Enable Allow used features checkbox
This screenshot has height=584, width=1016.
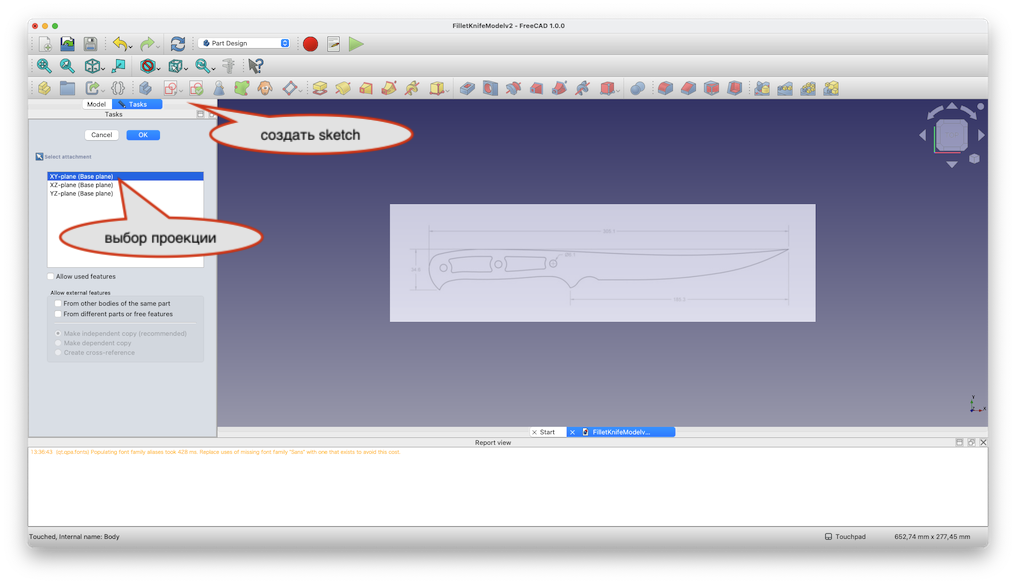[51, 276]
